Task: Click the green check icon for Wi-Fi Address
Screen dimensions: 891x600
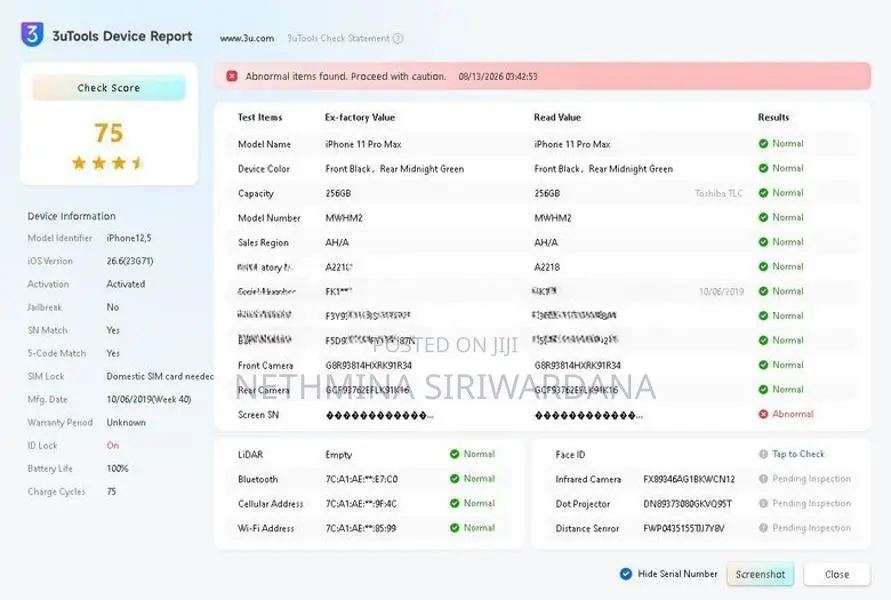Action: [454, 528]
